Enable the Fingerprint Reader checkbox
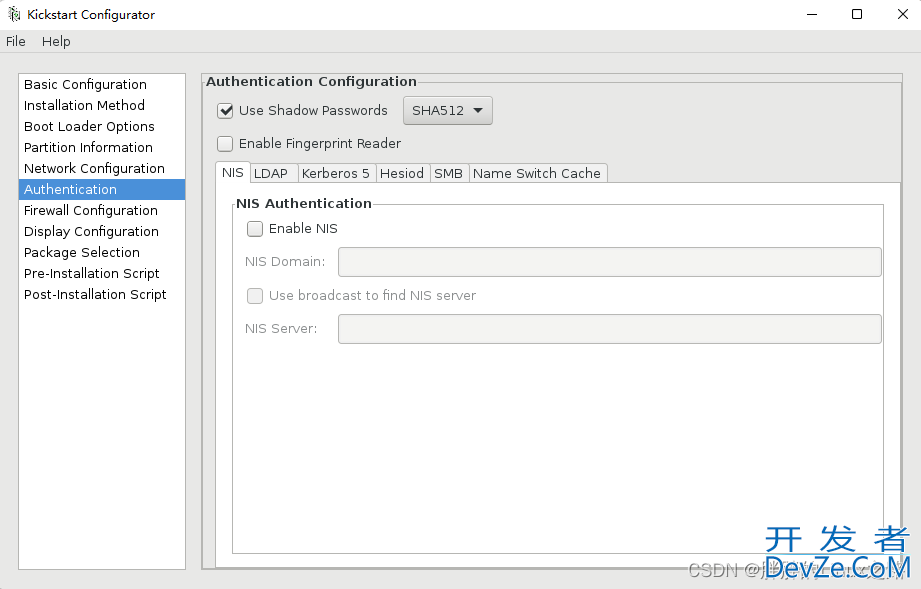The height and width of the screenshot is (589, 921). click(225, 144)
